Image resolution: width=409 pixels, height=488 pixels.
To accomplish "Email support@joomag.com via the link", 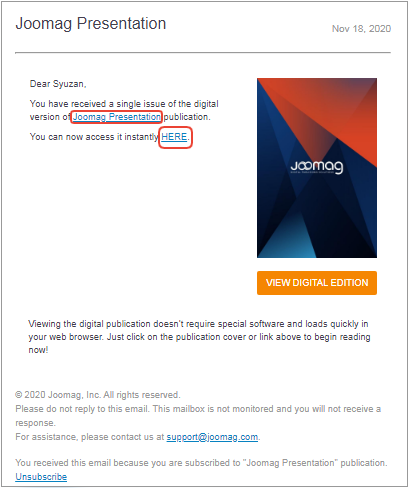I will (x=212, y=437).
